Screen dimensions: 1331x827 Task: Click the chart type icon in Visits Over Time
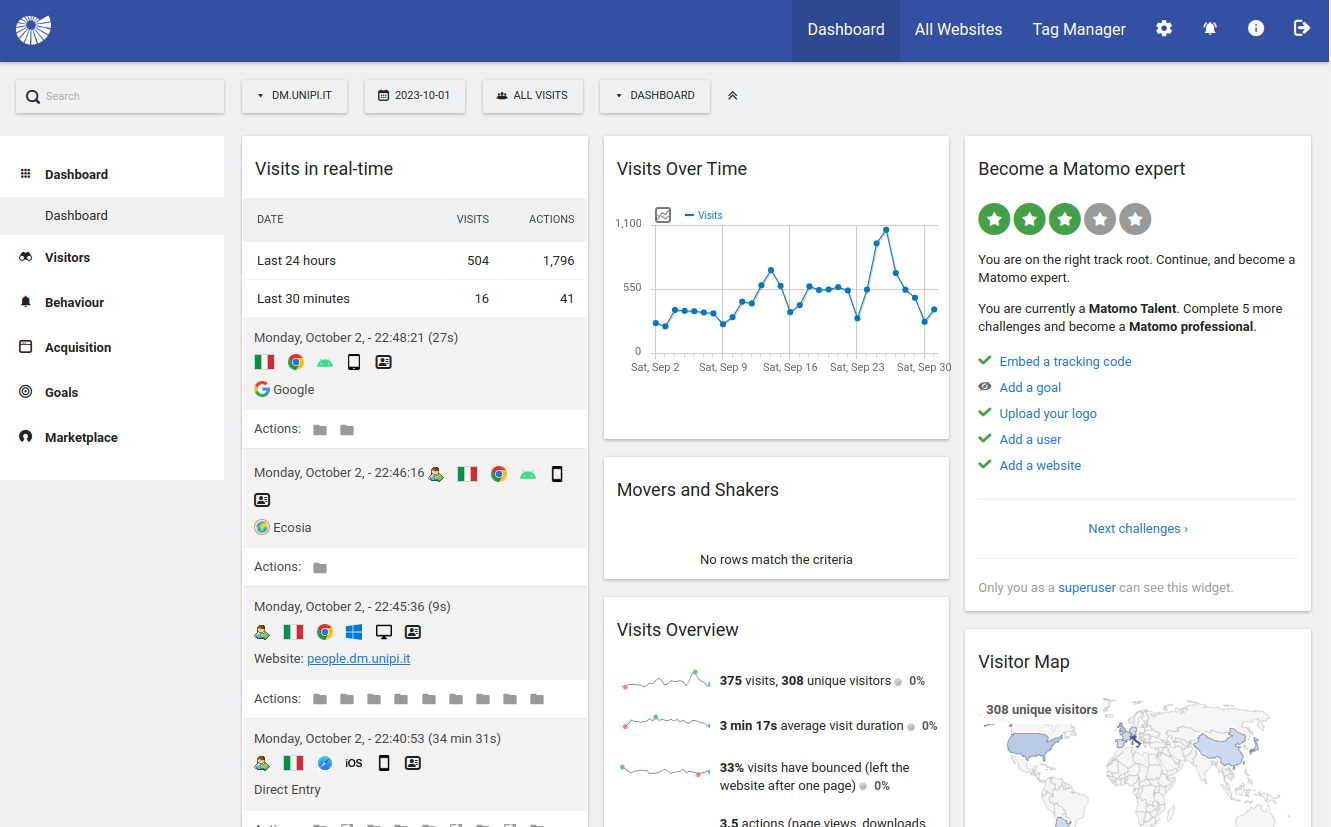coord(663,215)
